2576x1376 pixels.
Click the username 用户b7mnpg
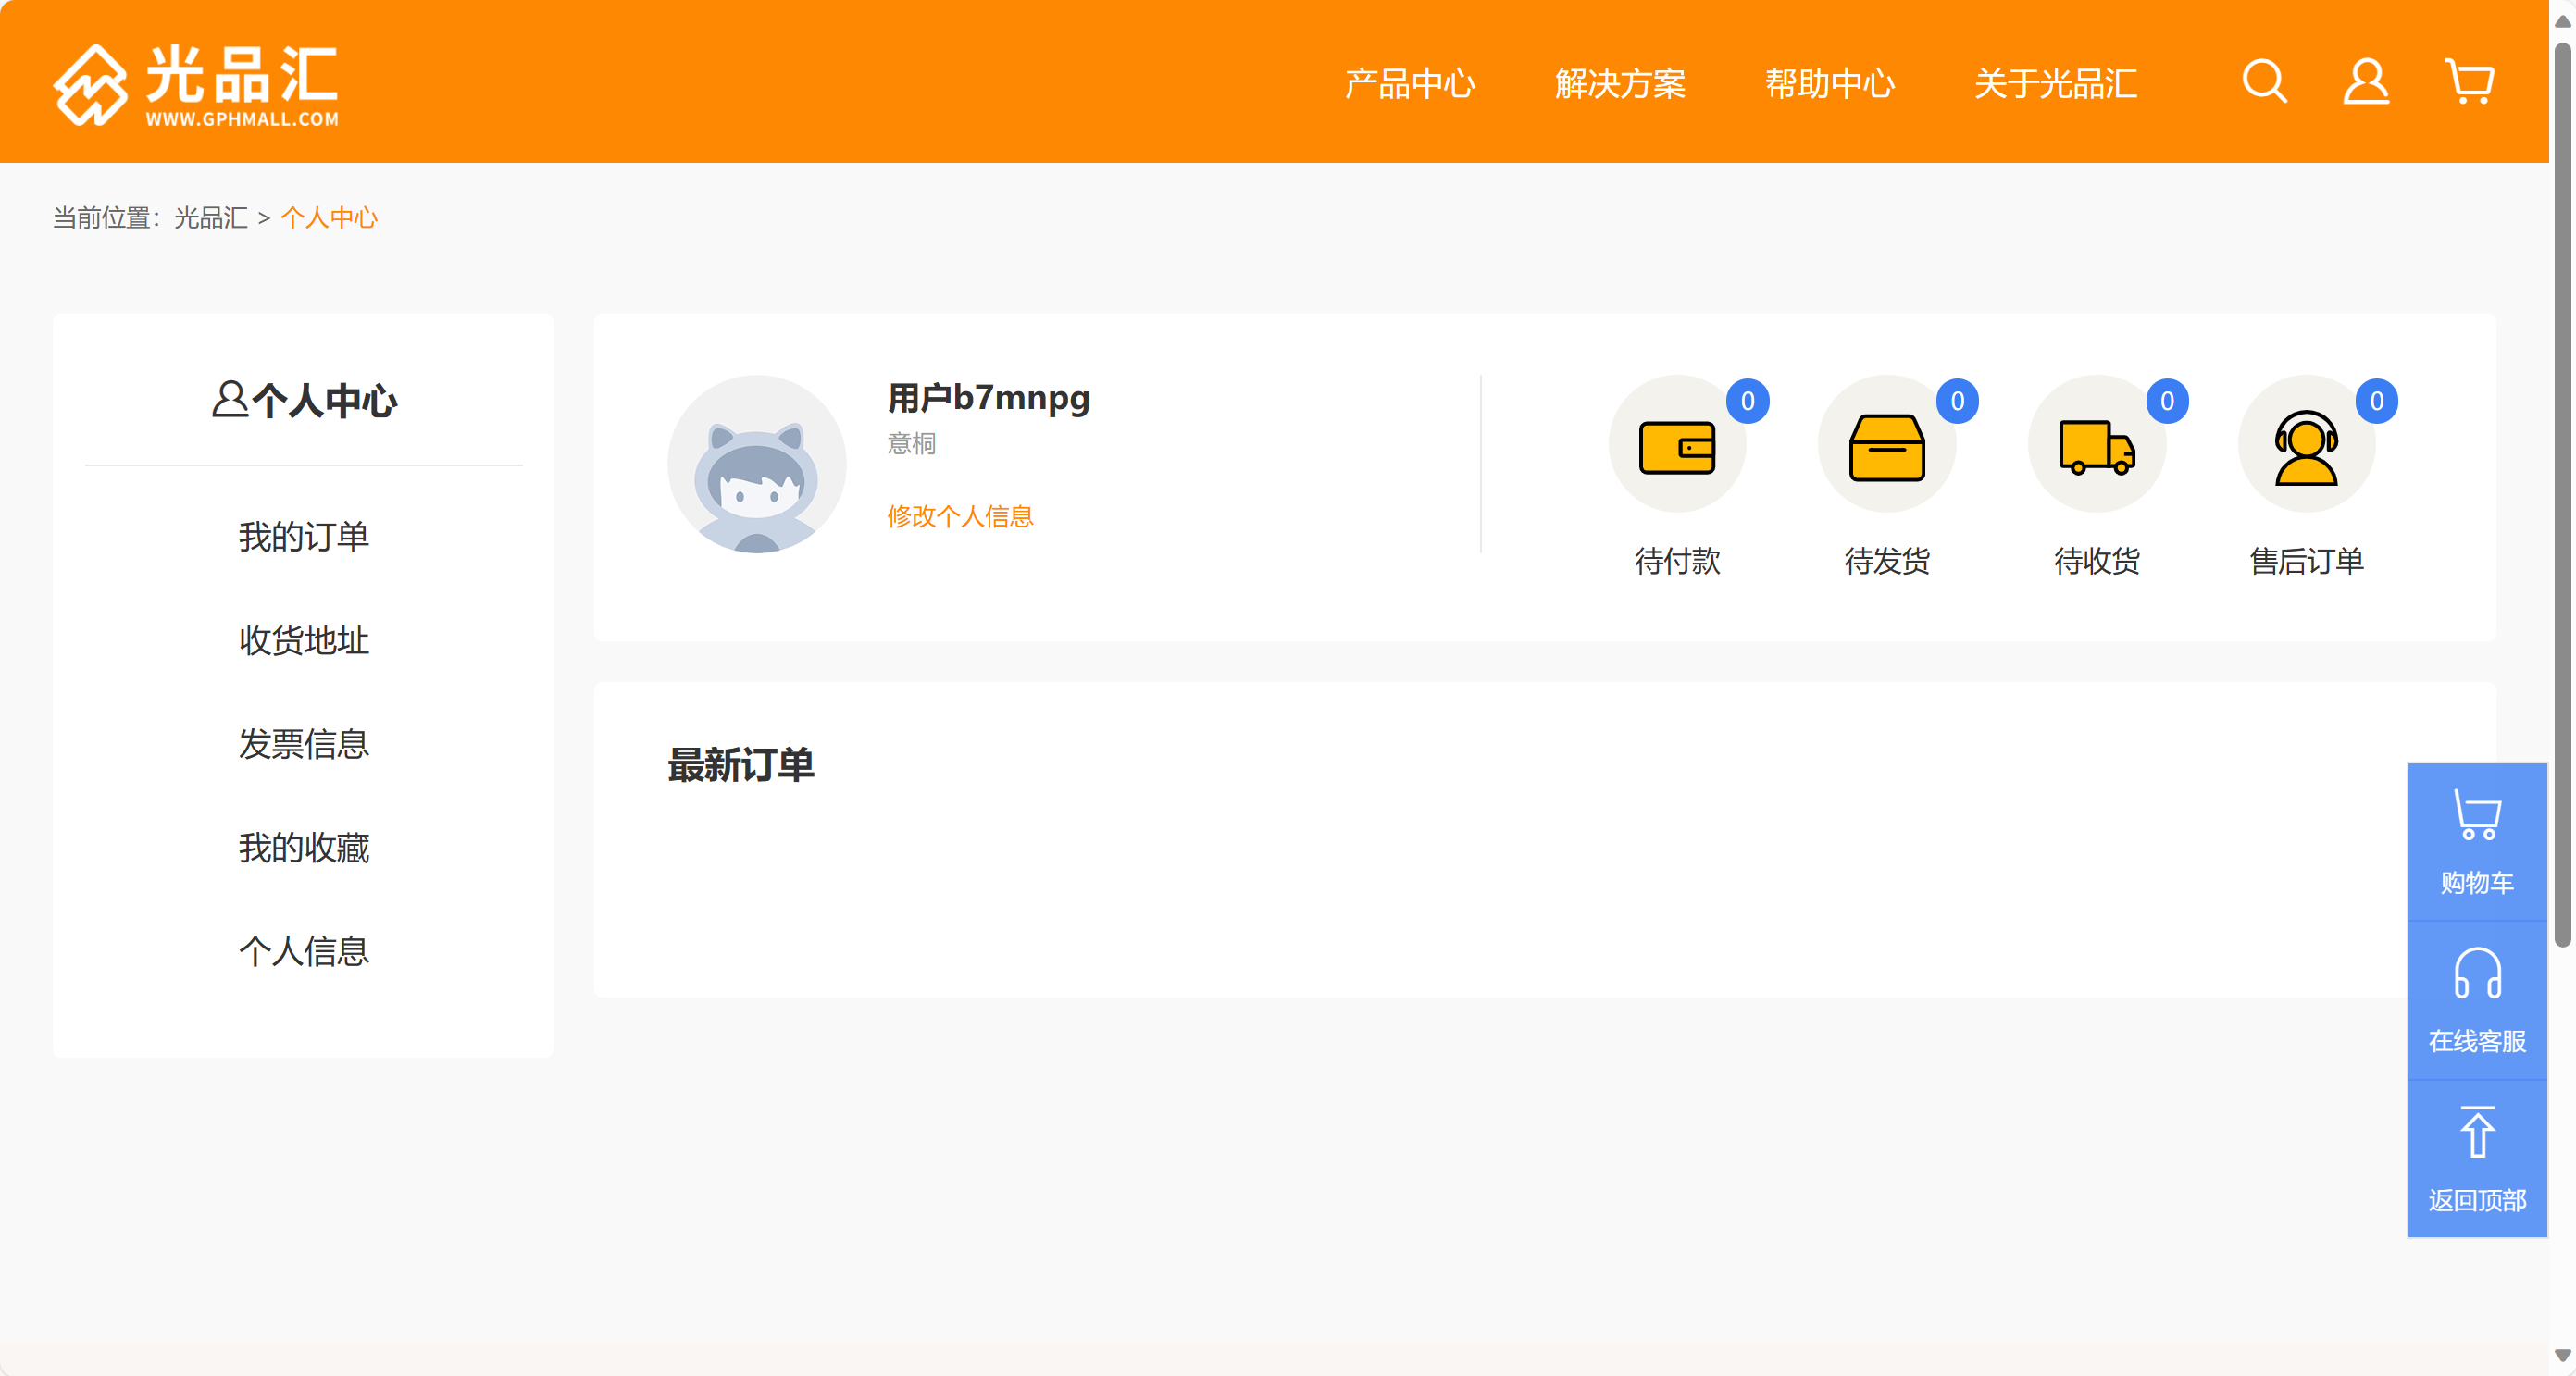[x=988, y=398]
